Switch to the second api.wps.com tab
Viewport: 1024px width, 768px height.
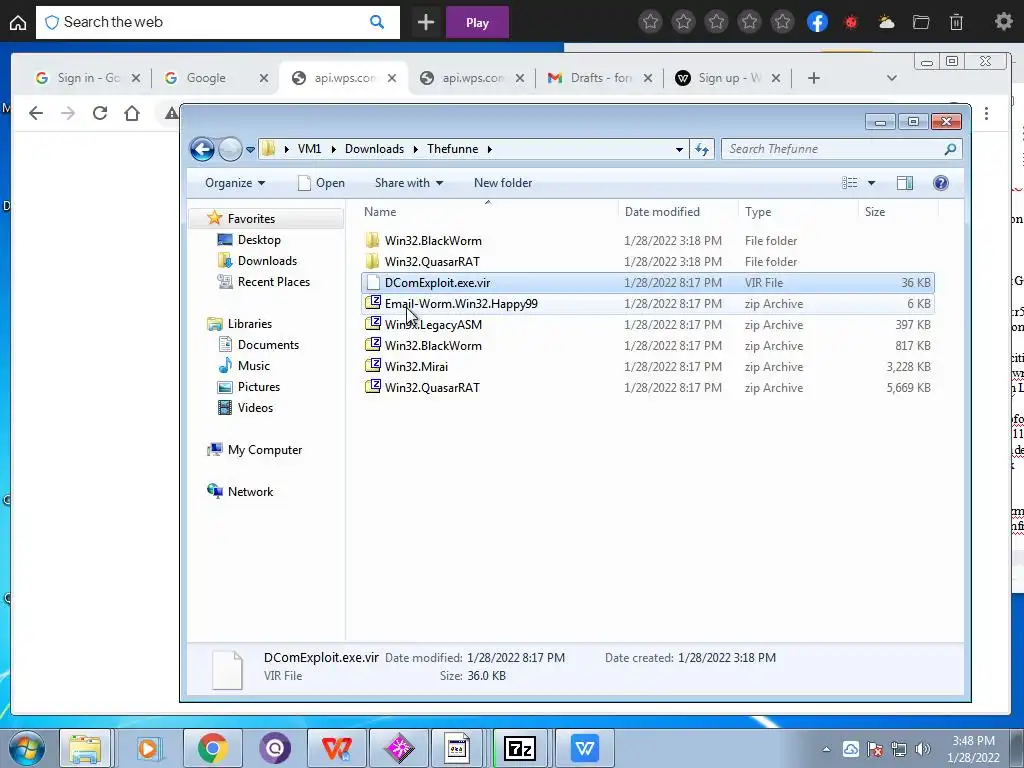pos(472,78)
